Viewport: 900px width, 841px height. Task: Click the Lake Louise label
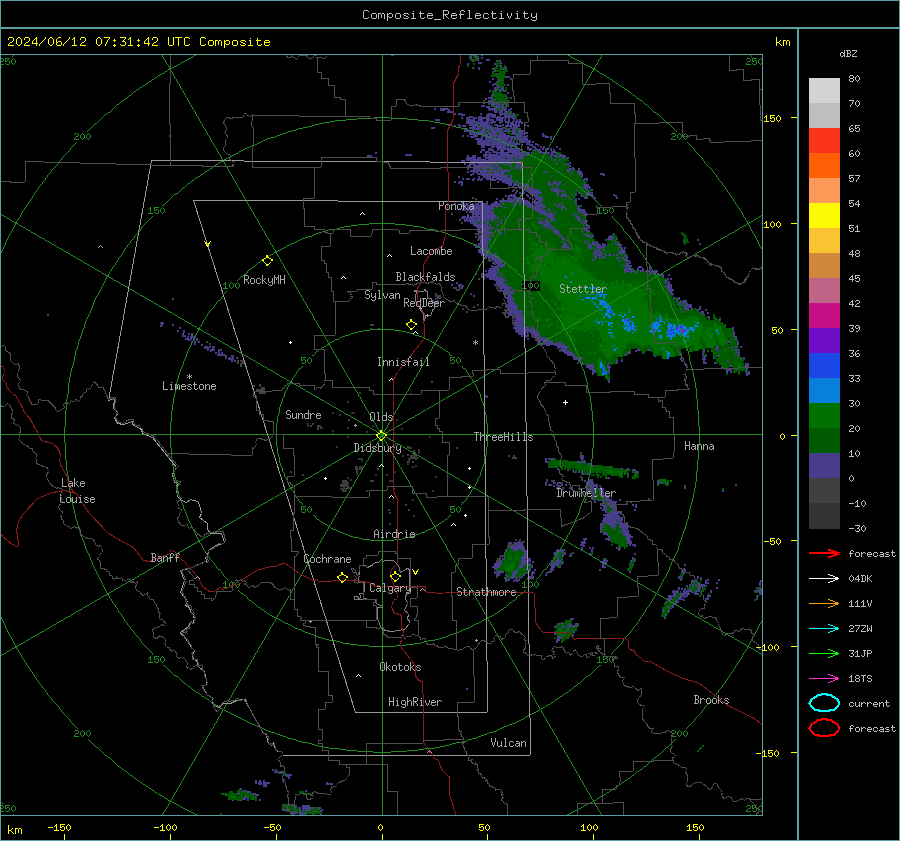point(77,491)
